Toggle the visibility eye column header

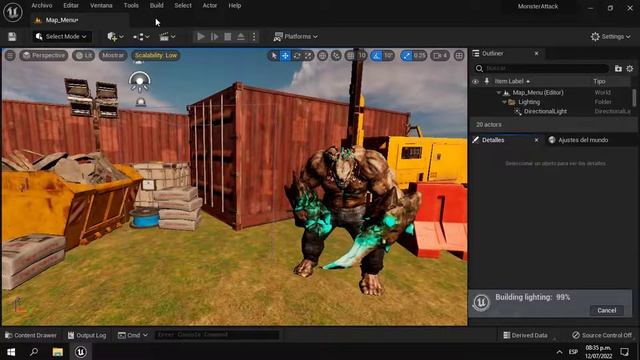pyautogui.click(x=475, y=81)
